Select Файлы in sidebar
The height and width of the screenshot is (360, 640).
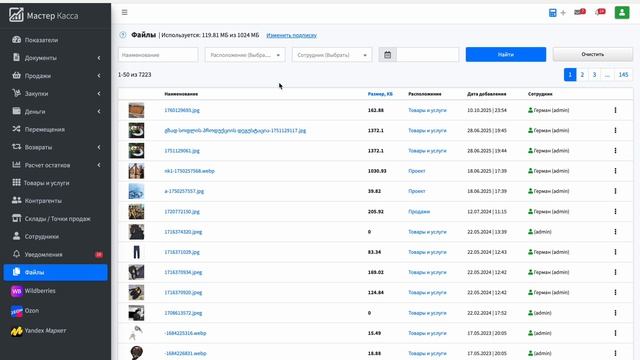pyautogui.click(x=56, y=272)
